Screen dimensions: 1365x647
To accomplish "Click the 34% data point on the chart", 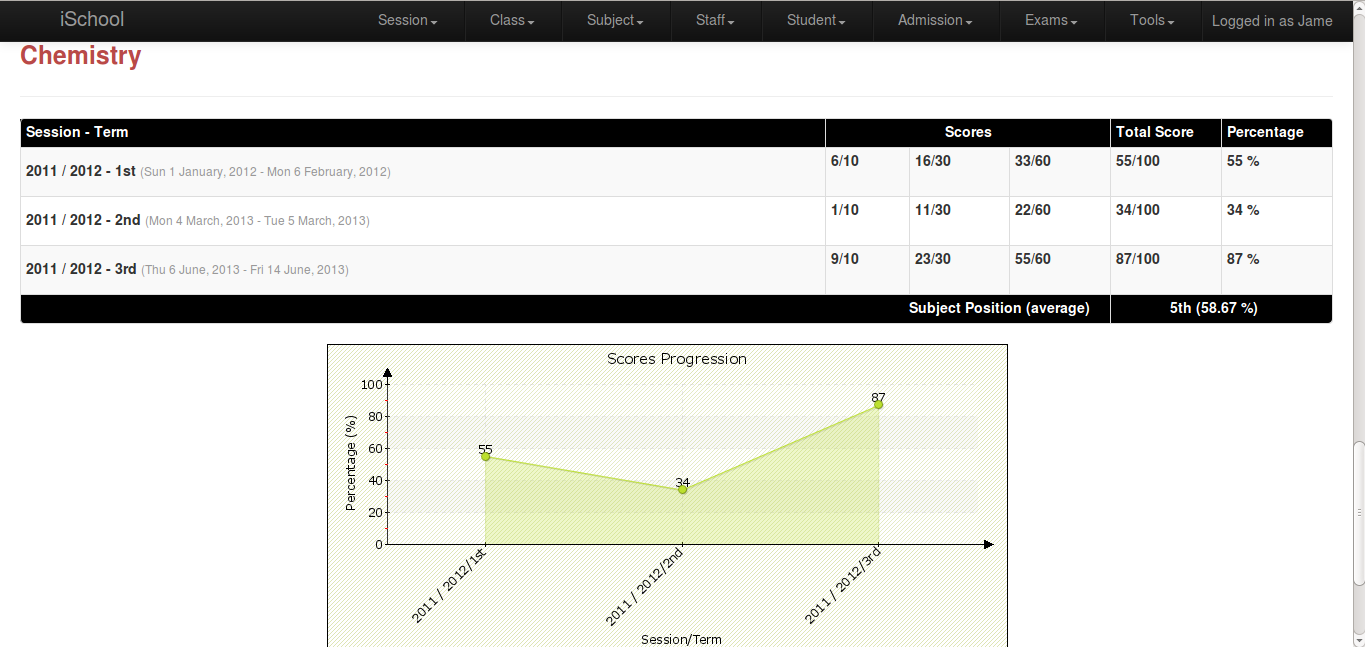I will coord(681,490).
